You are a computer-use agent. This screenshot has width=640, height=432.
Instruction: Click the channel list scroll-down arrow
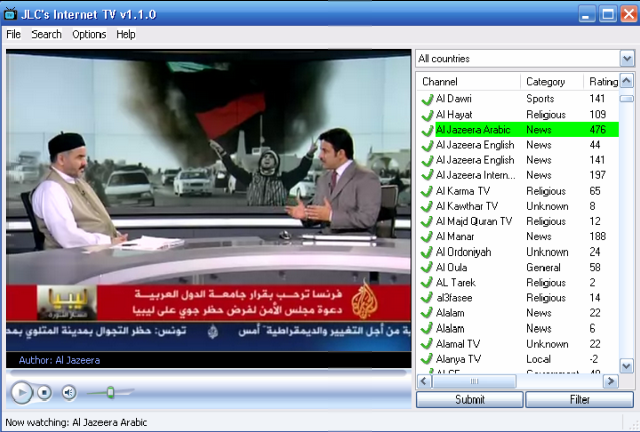(x=627, y=365)
